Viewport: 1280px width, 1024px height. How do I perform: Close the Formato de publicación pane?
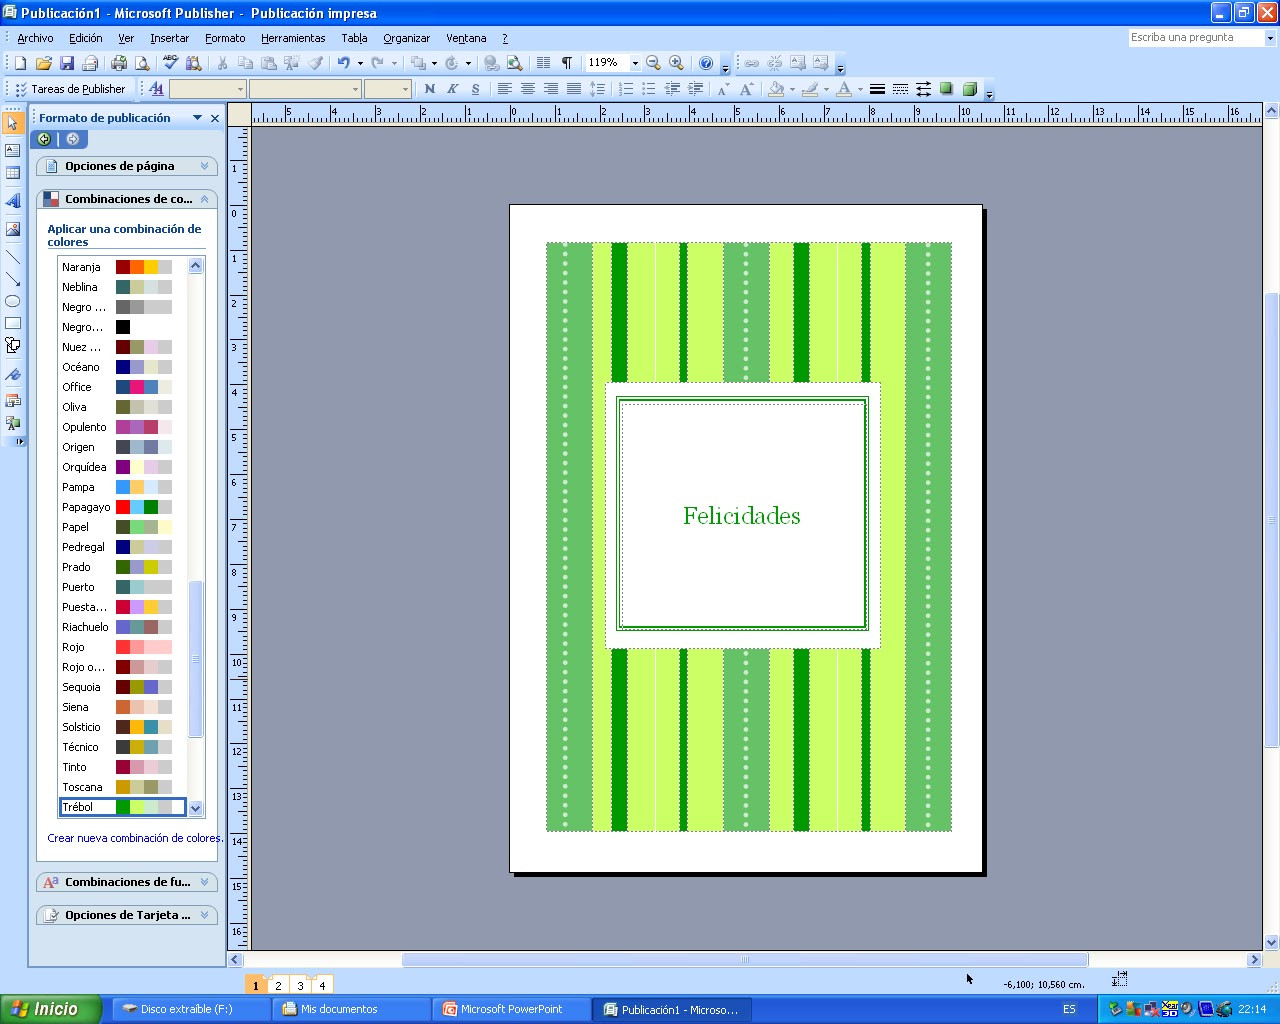[x=213, y=118]
